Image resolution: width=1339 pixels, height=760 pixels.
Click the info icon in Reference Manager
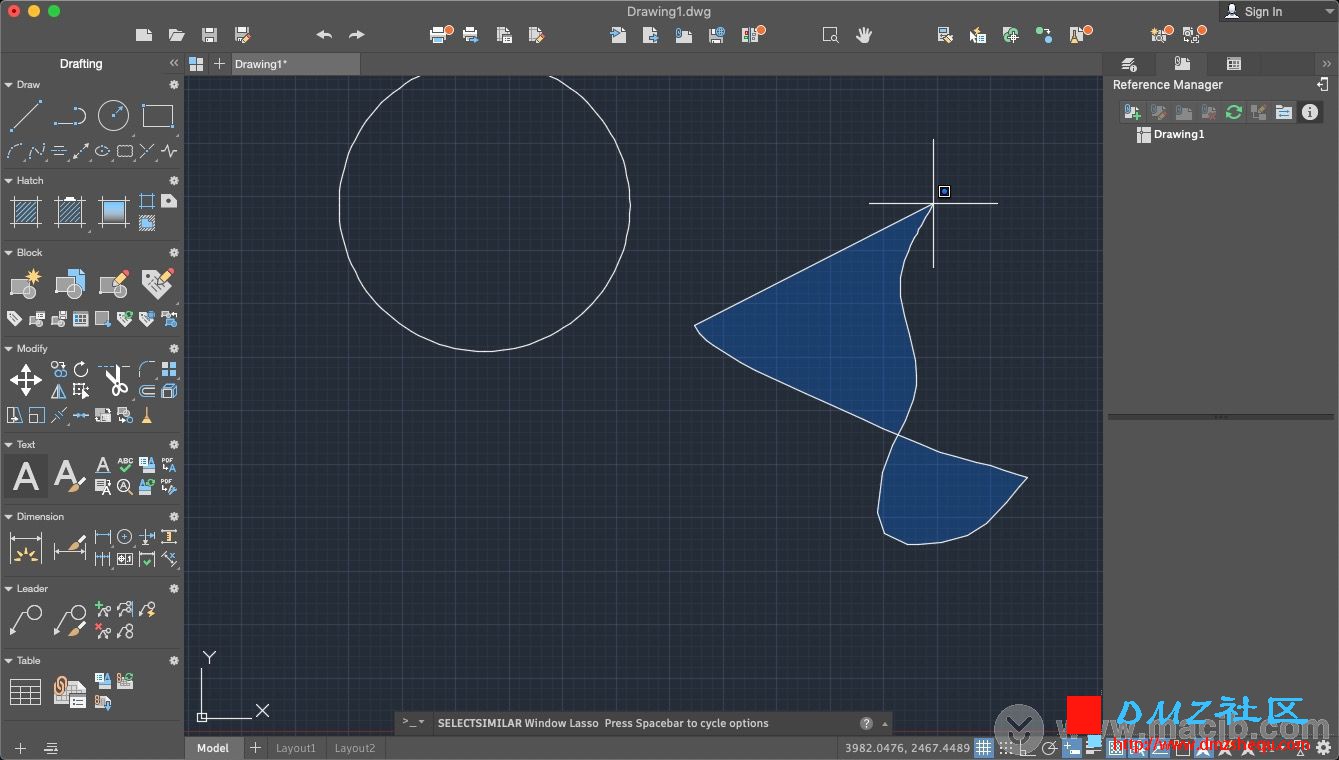coord(1309,112)
